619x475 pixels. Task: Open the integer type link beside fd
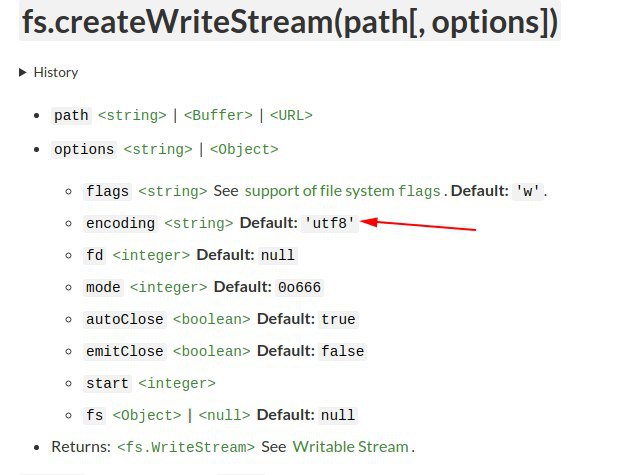tap(151, 255)
